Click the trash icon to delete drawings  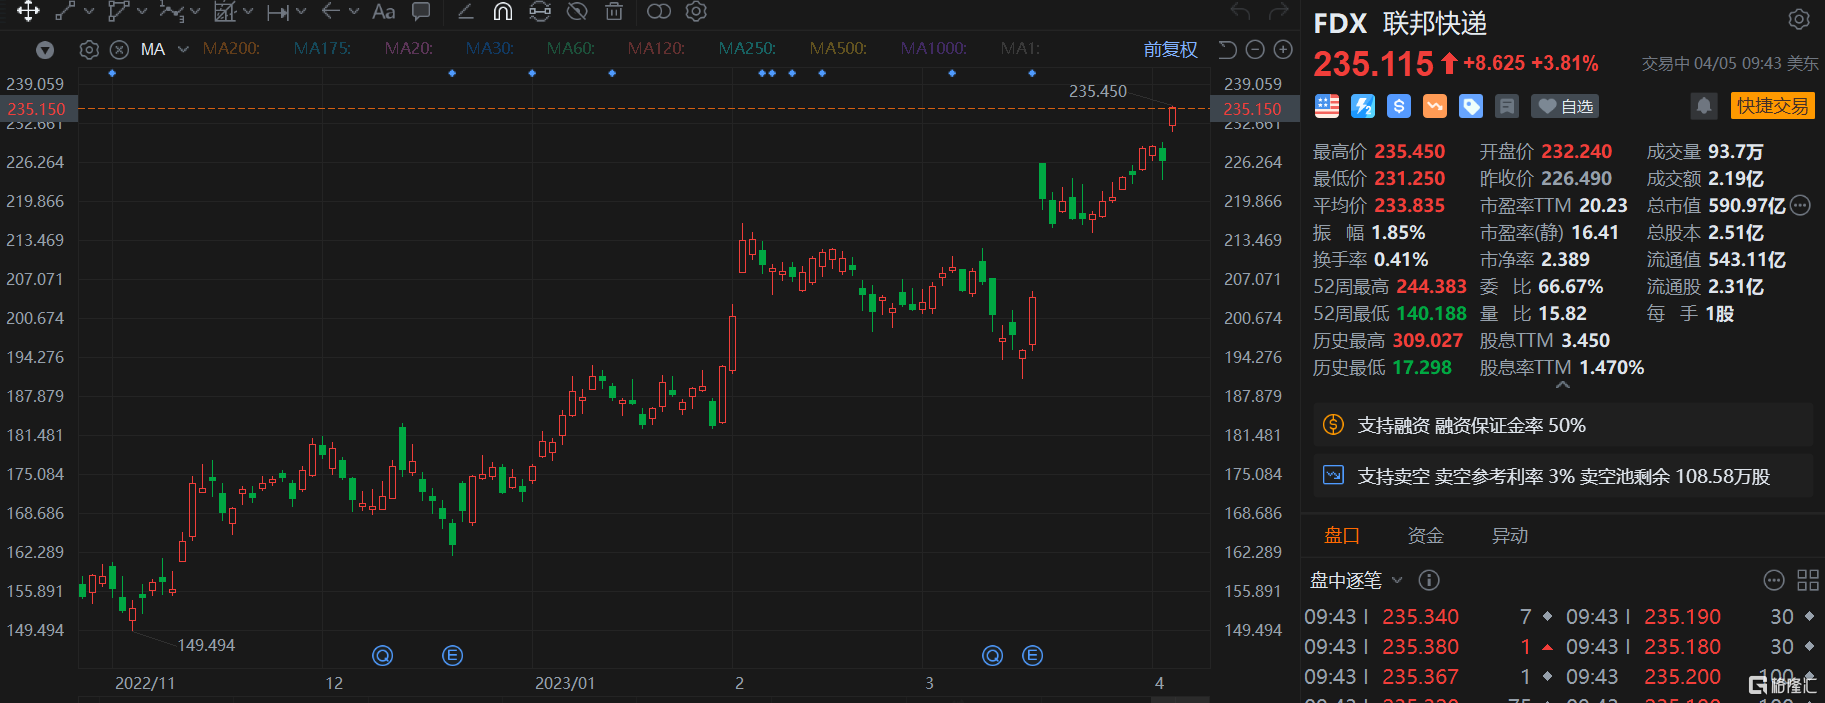click(x=614, y=12)
